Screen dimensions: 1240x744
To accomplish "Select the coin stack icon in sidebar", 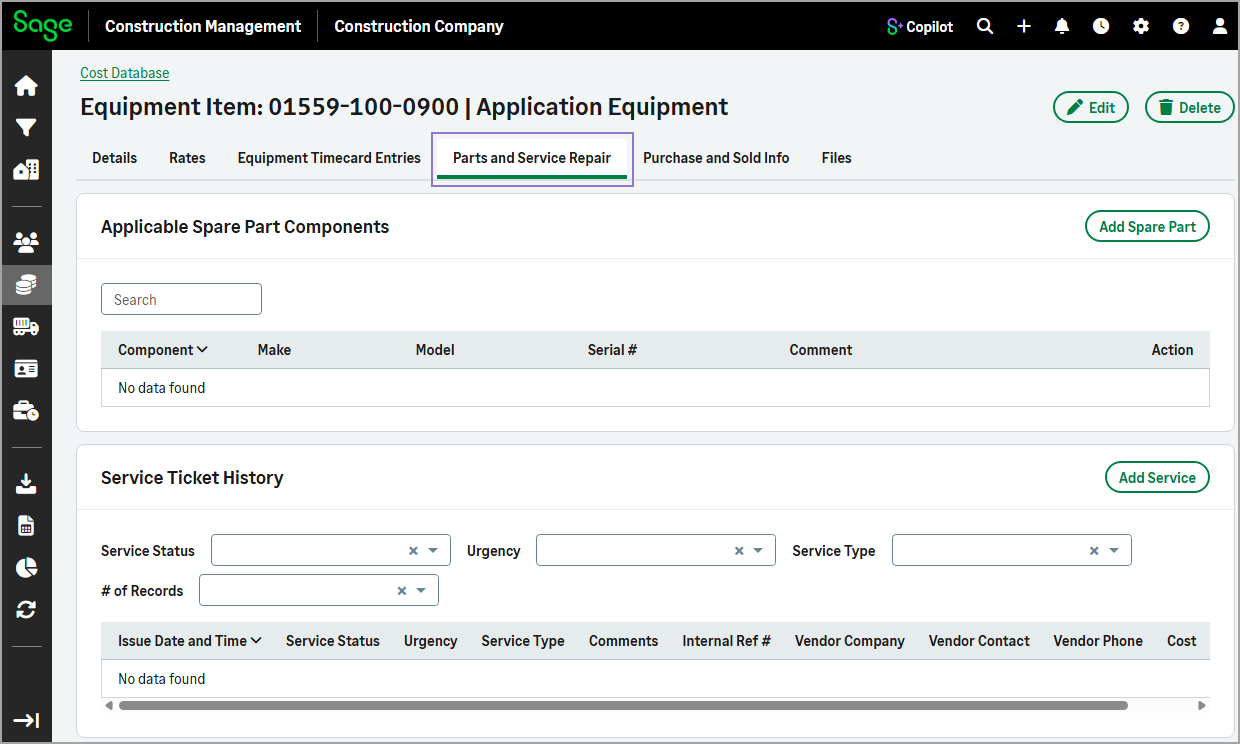I will point(26,285).
